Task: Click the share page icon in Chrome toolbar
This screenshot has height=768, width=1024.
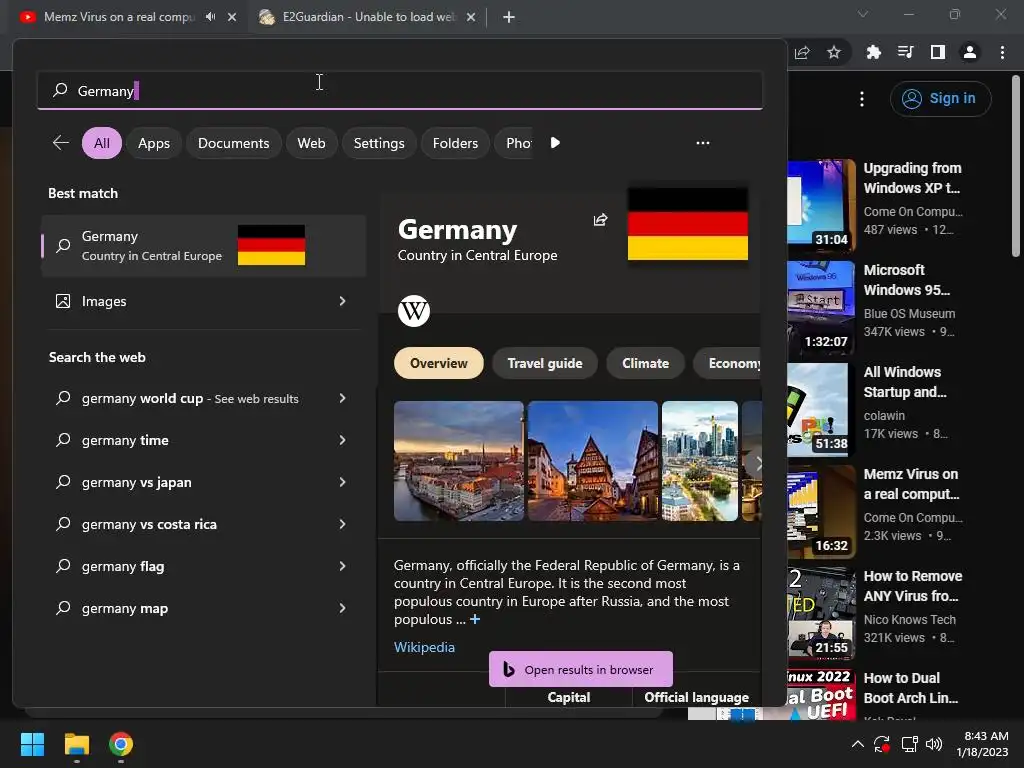Action: coord(803,52)
